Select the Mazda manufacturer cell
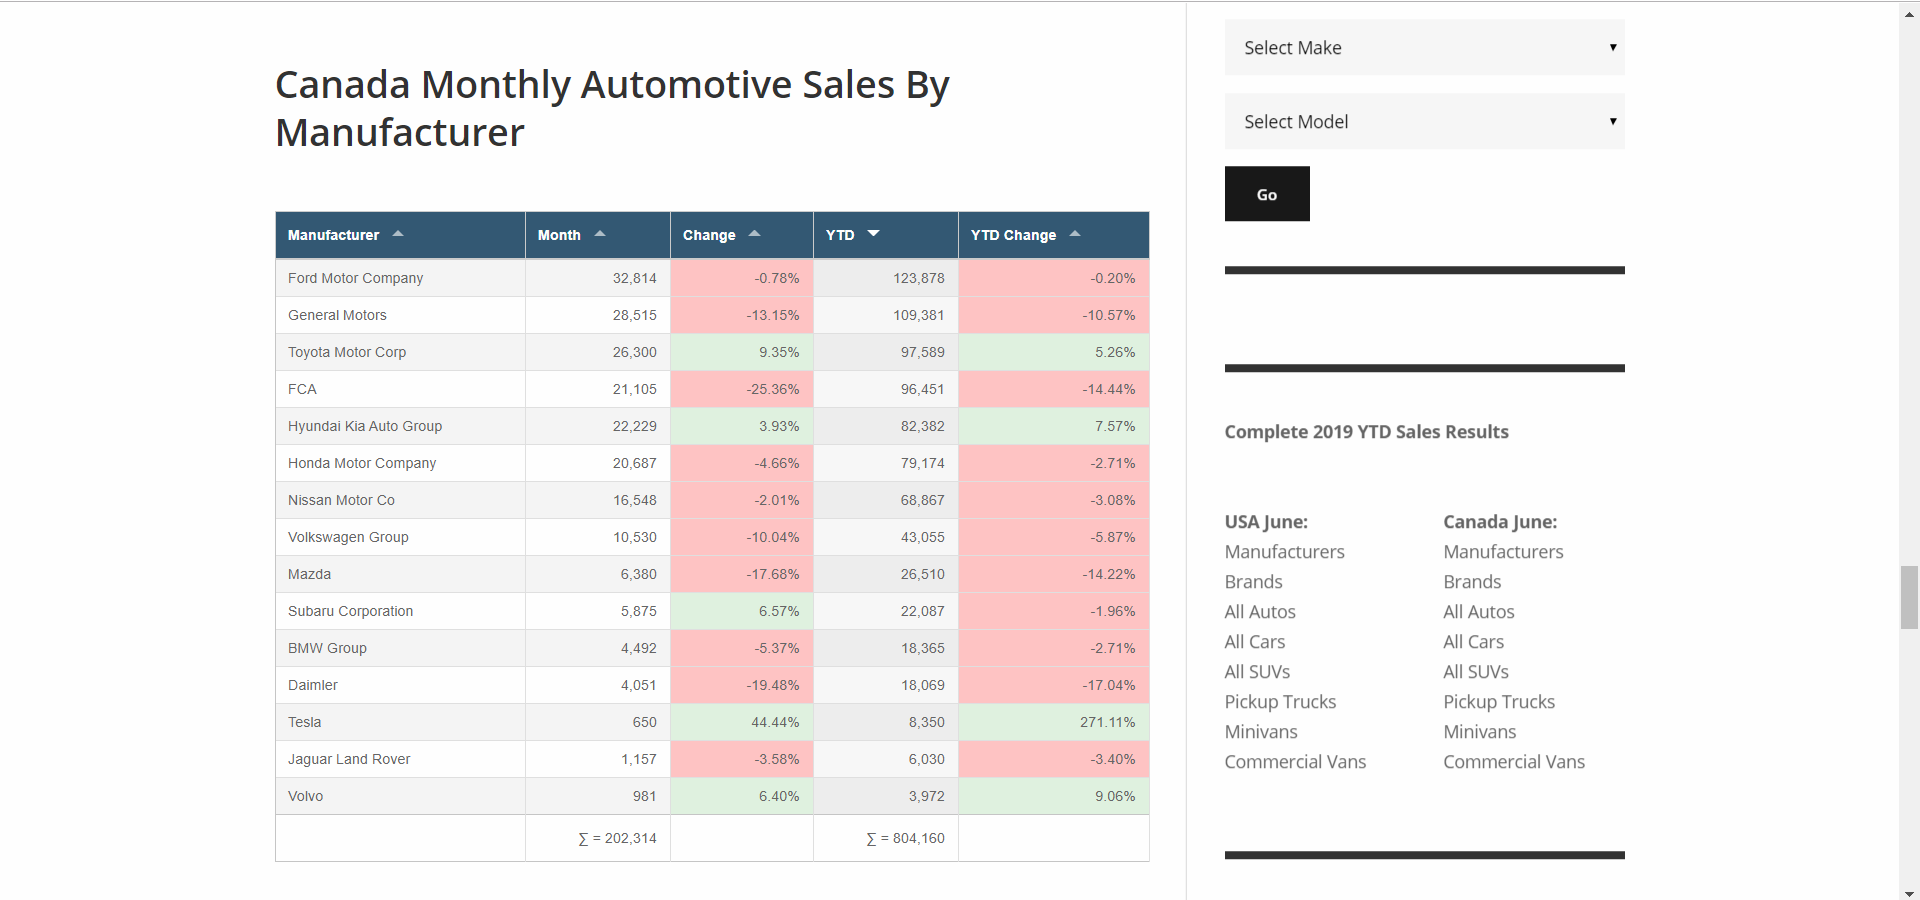Viewport: 1920px width, 900px height. (x=400, y=574)
